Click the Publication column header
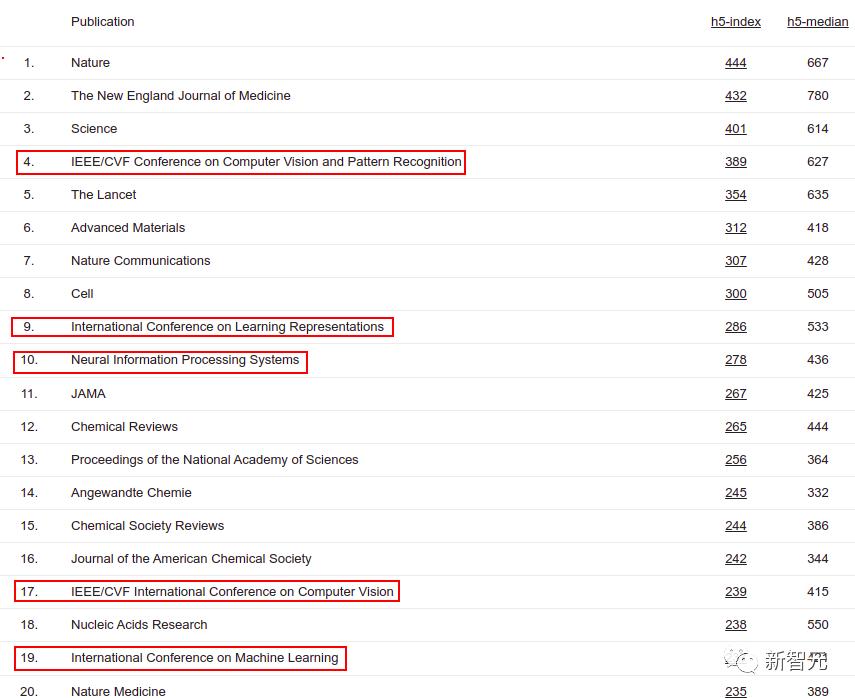Screen dimensions: 855x698 (x=102, y=22)
